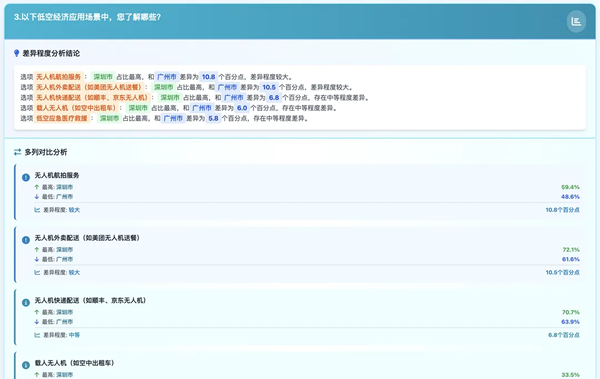
Task: Open the chart view icon in the question header
Action: (x=576, y=21)
